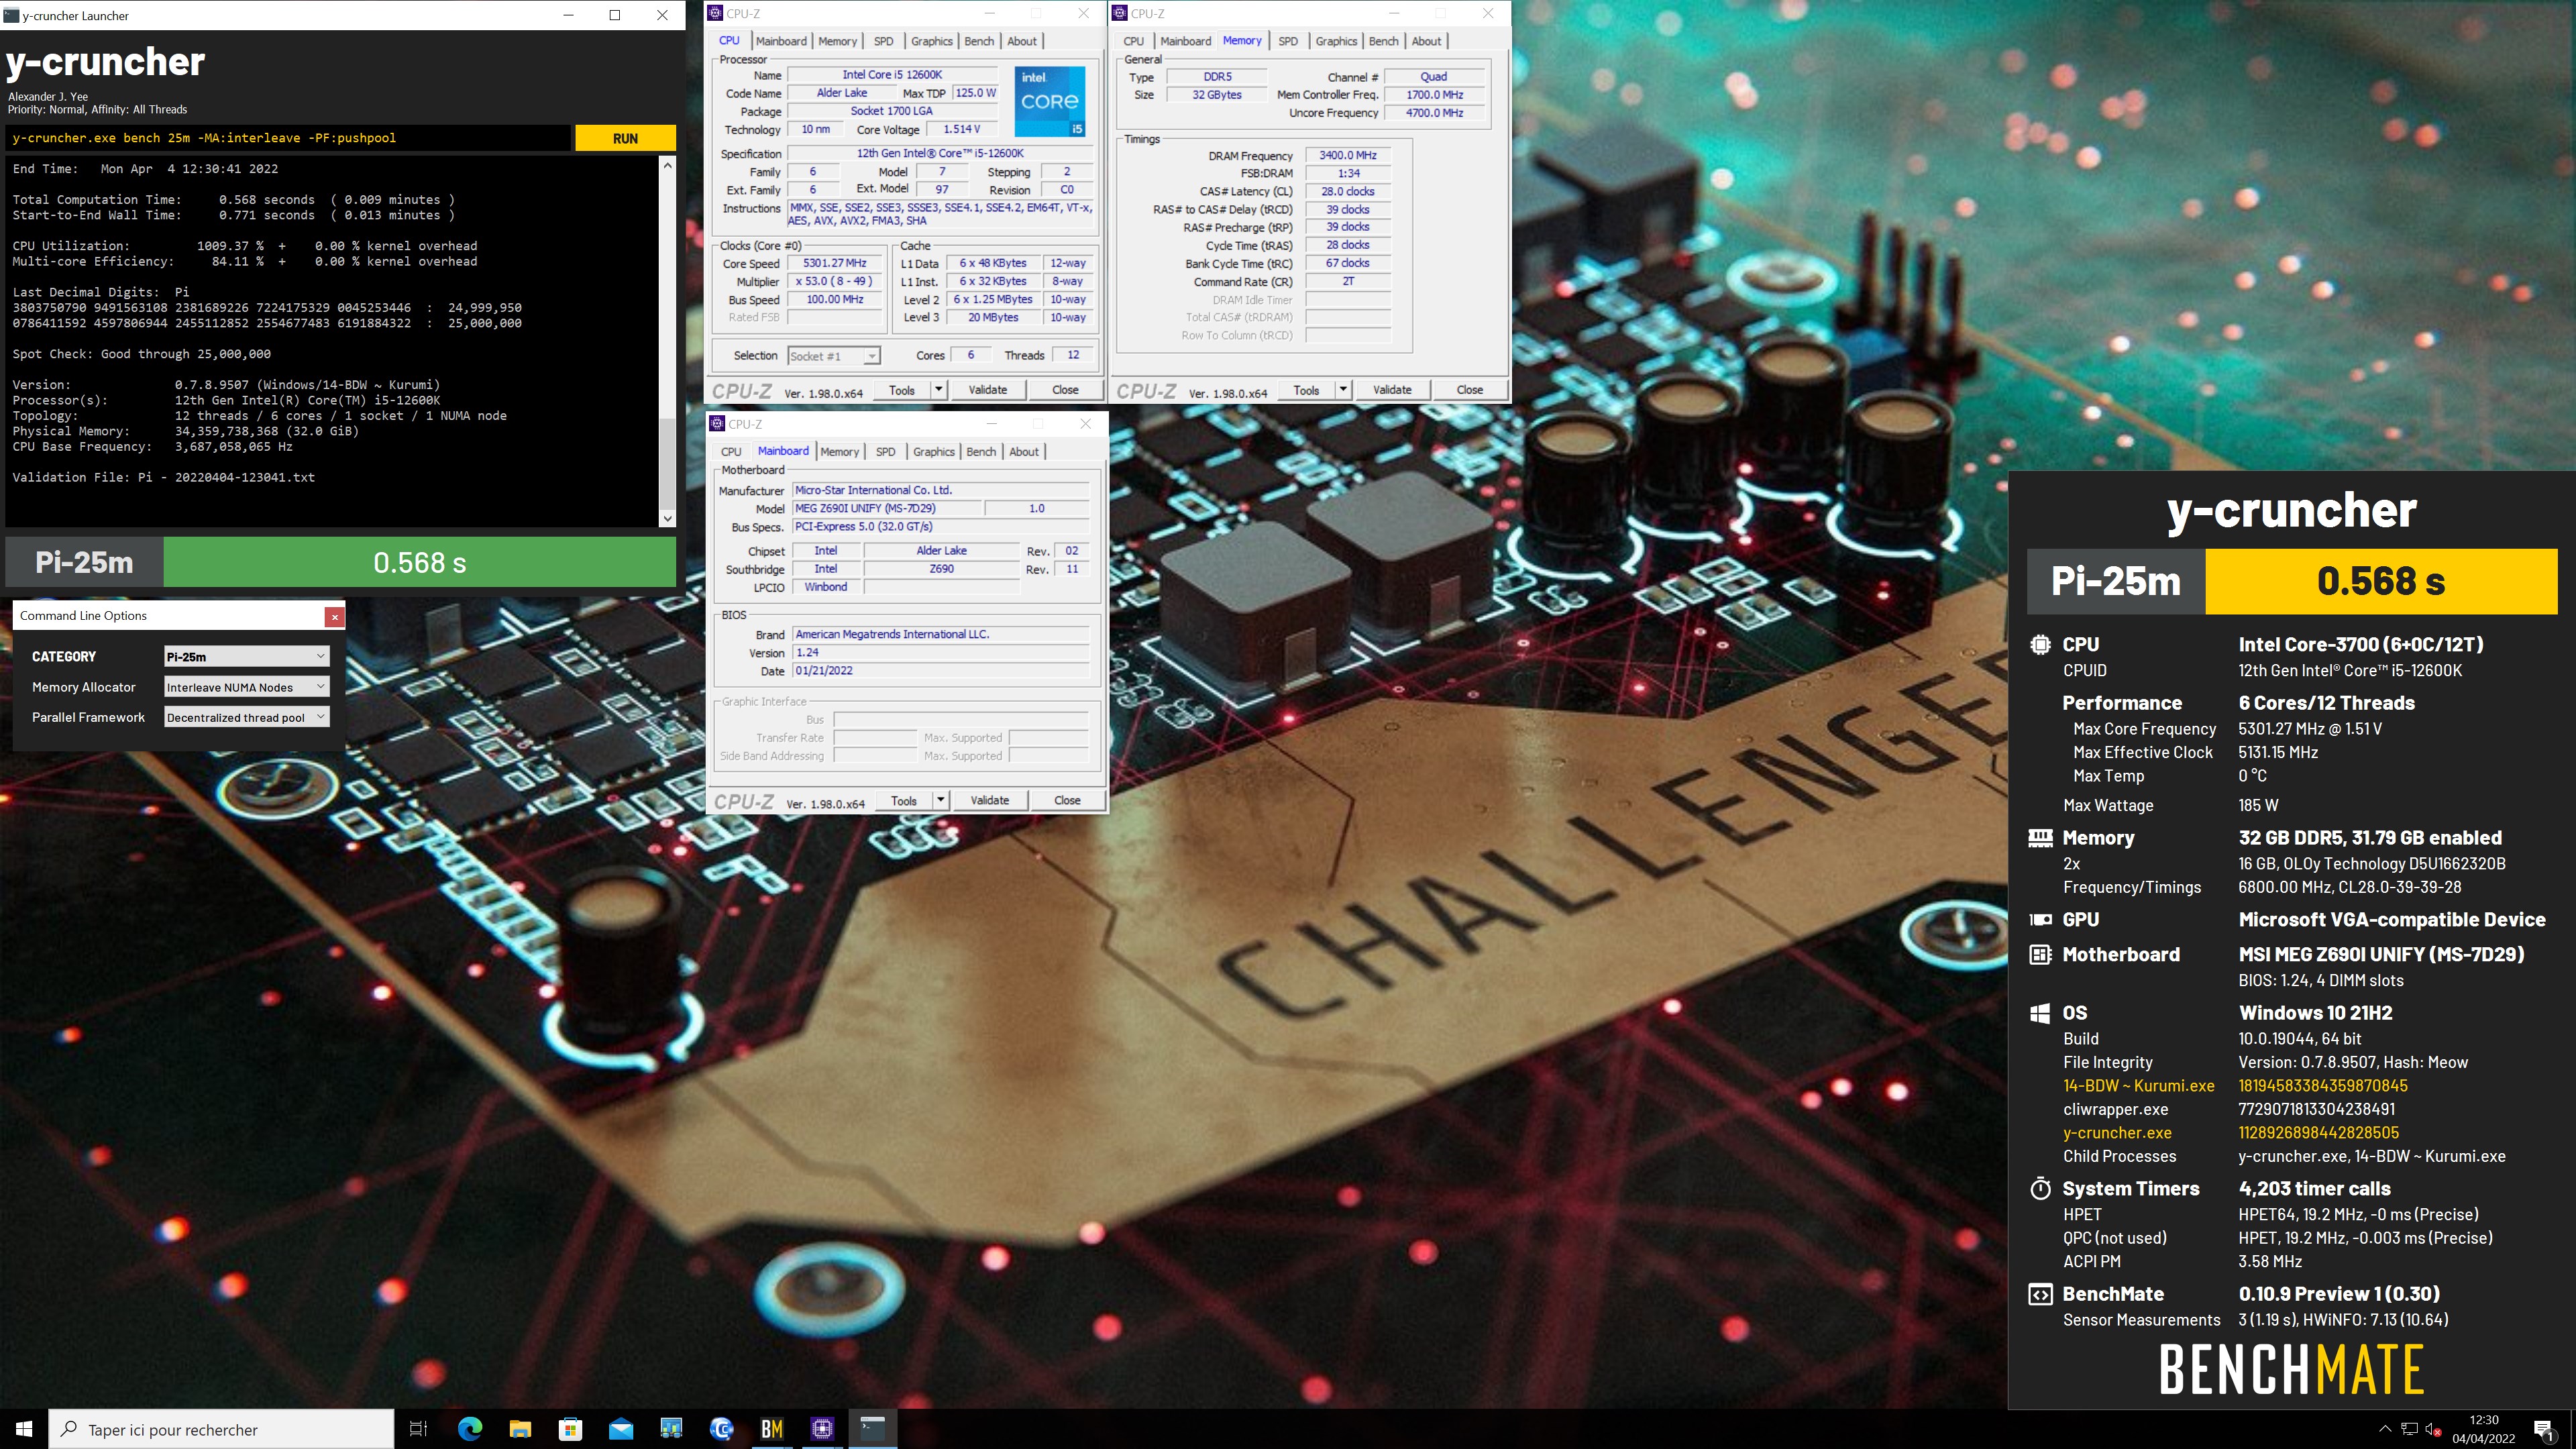Open the Socket #1 selection dropdown

[x=834, y=356]
